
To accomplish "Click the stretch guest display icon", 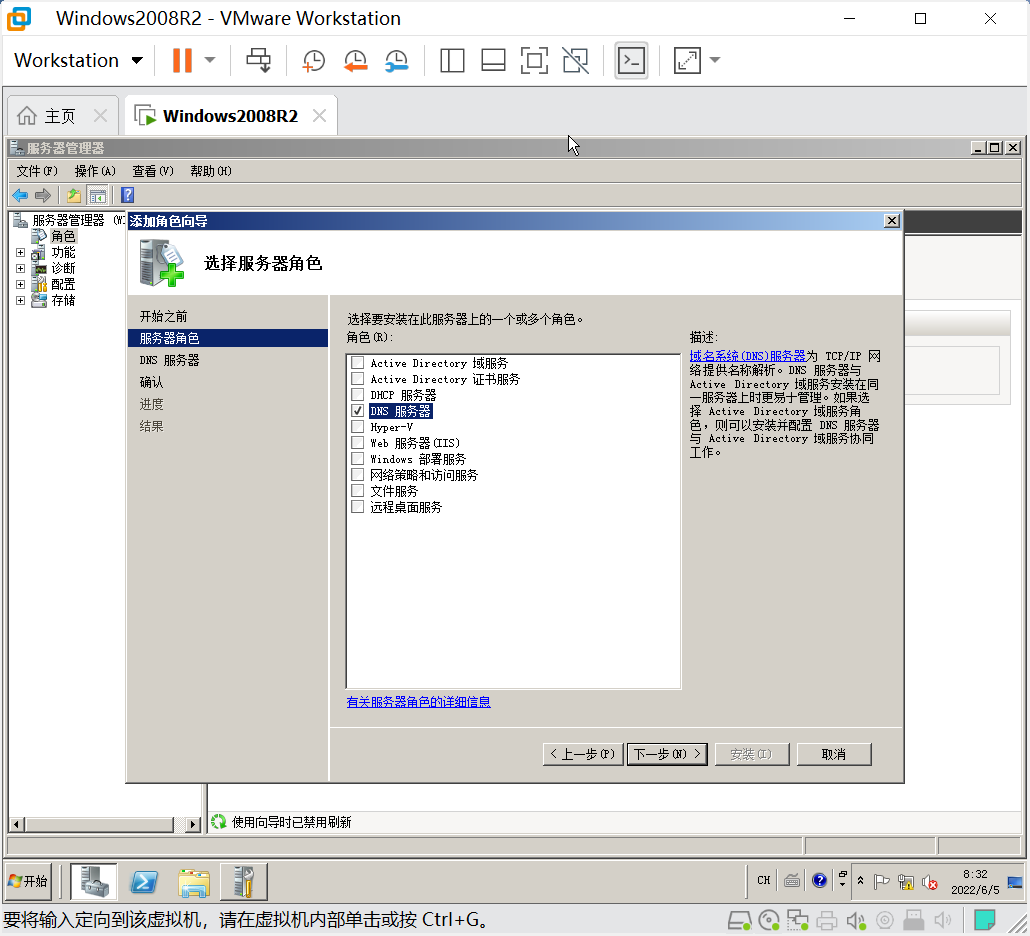I will point(687,60).
